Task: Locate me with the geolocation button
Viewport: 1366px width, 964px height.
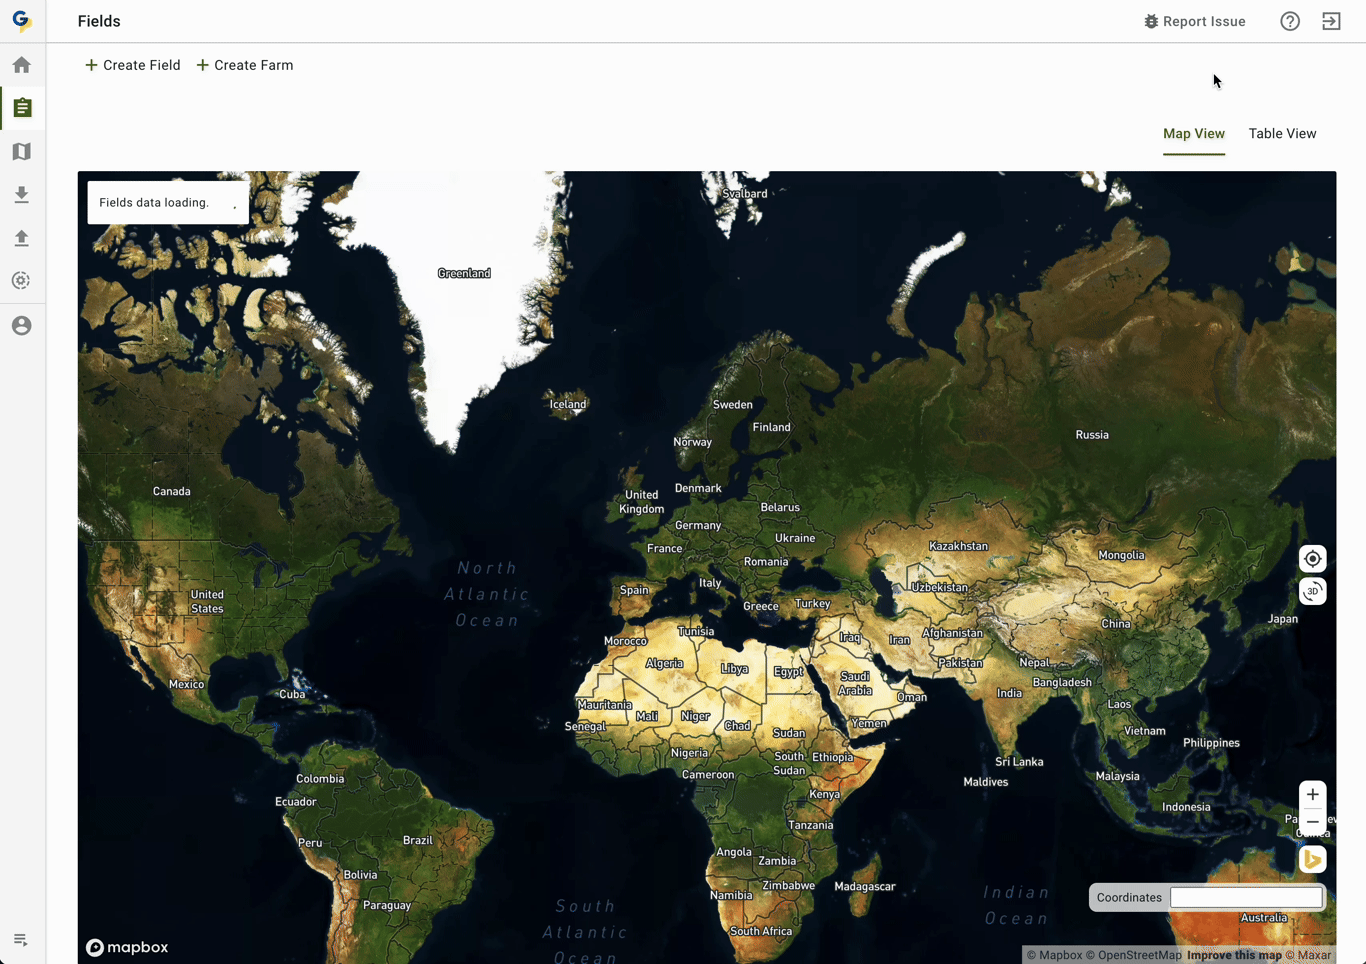Action: pos(1312,559)
